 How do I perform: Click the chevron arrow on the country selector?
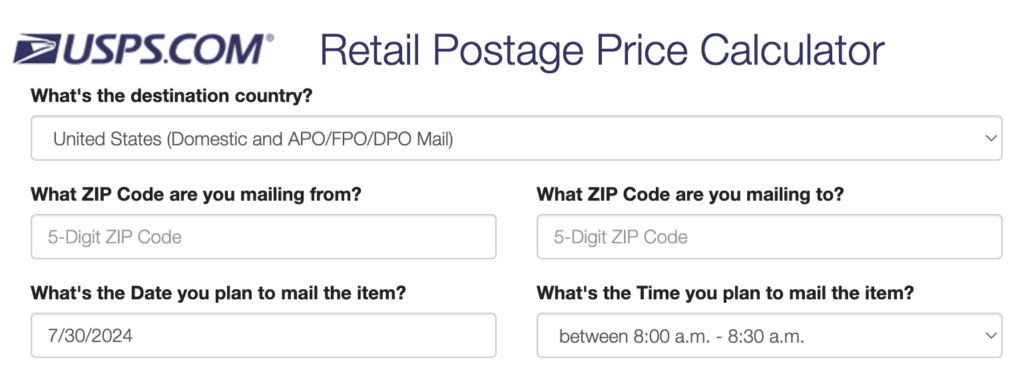(991, 138)
